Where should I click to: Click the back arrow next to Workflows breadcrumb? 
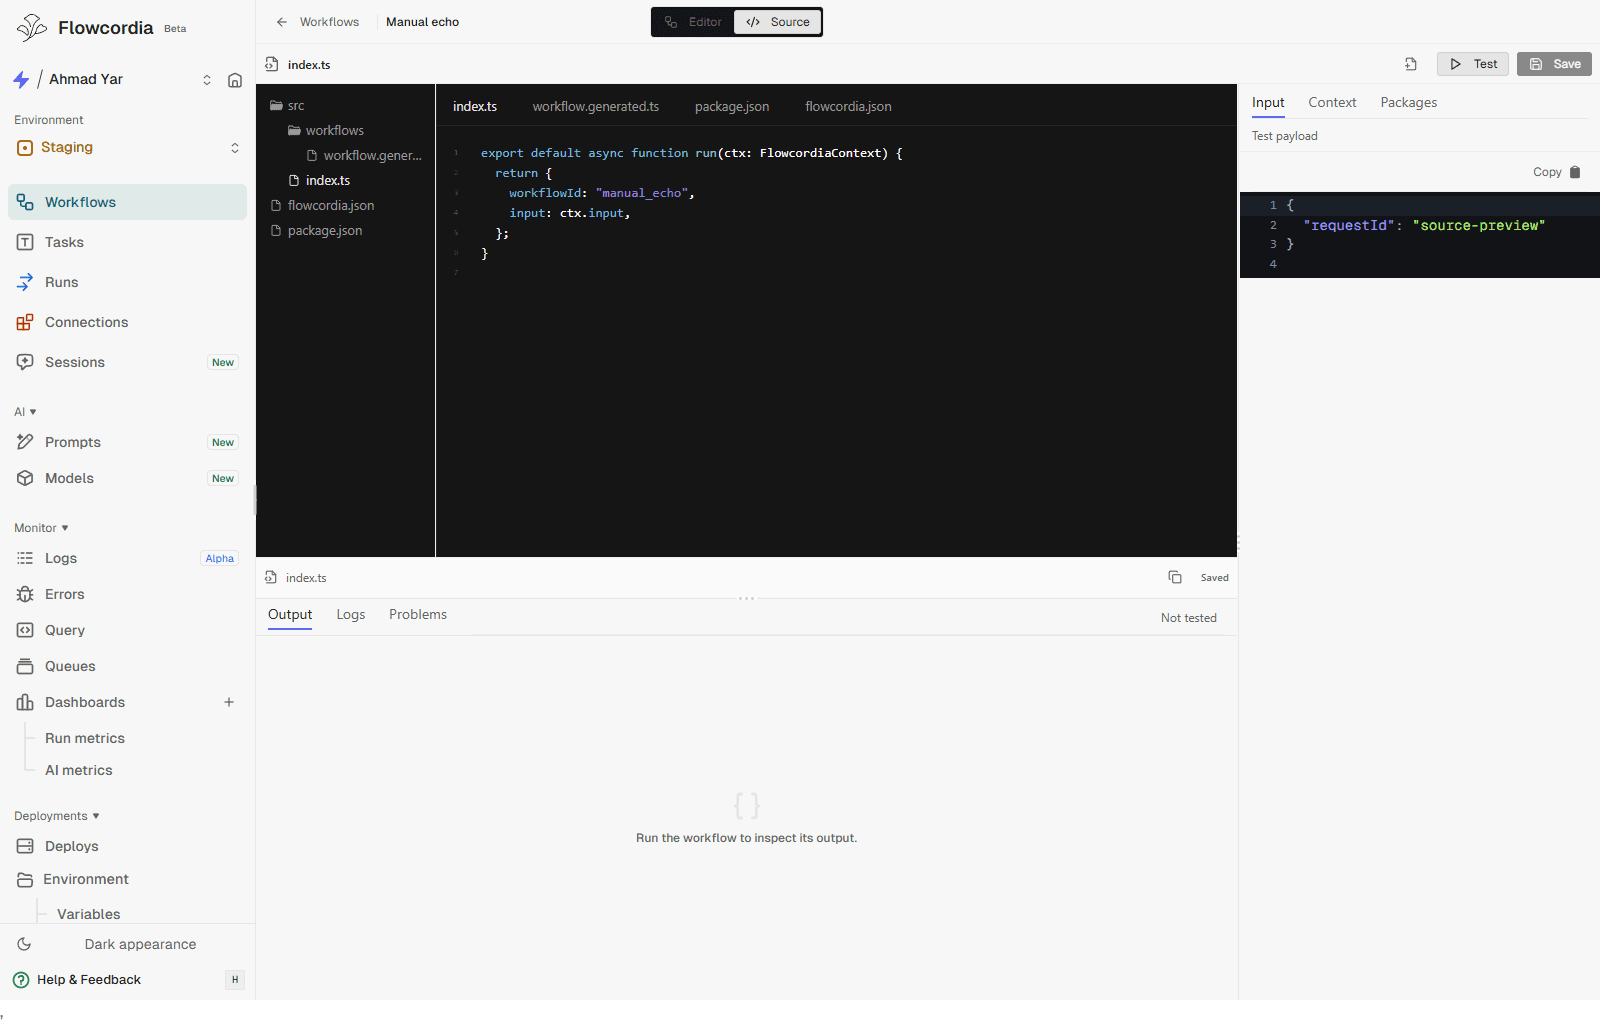pos(282,22)
